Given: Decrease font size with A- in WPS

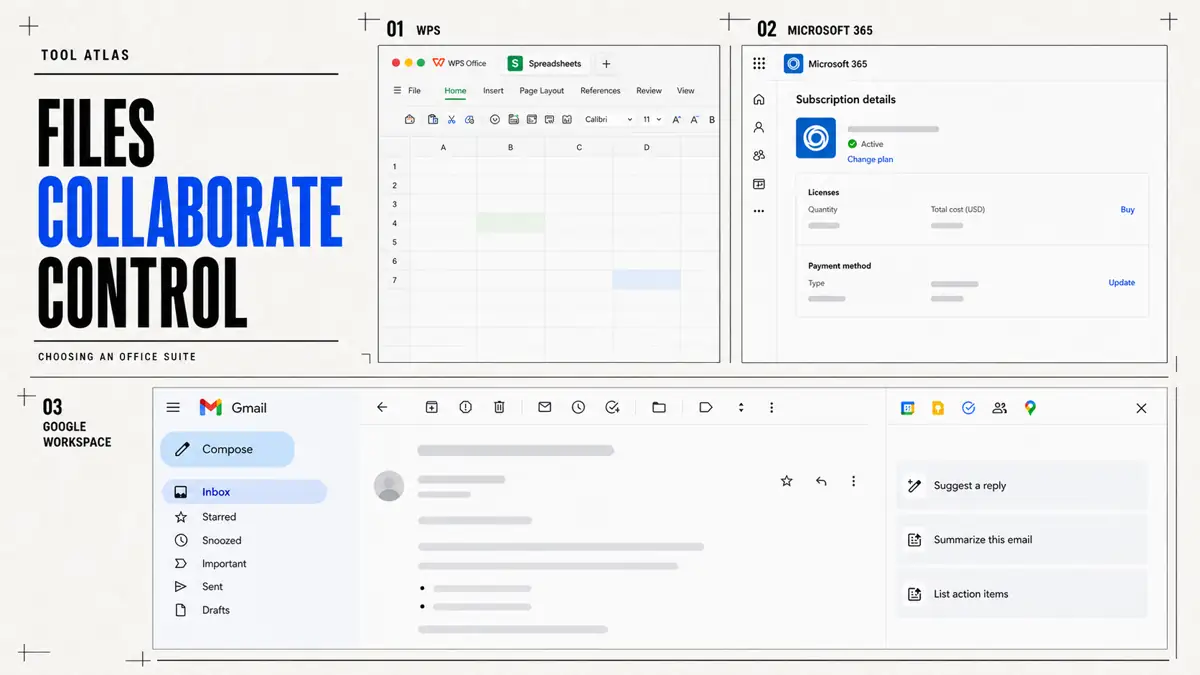Looking at the screenshot, I should (x=694, y=119).
